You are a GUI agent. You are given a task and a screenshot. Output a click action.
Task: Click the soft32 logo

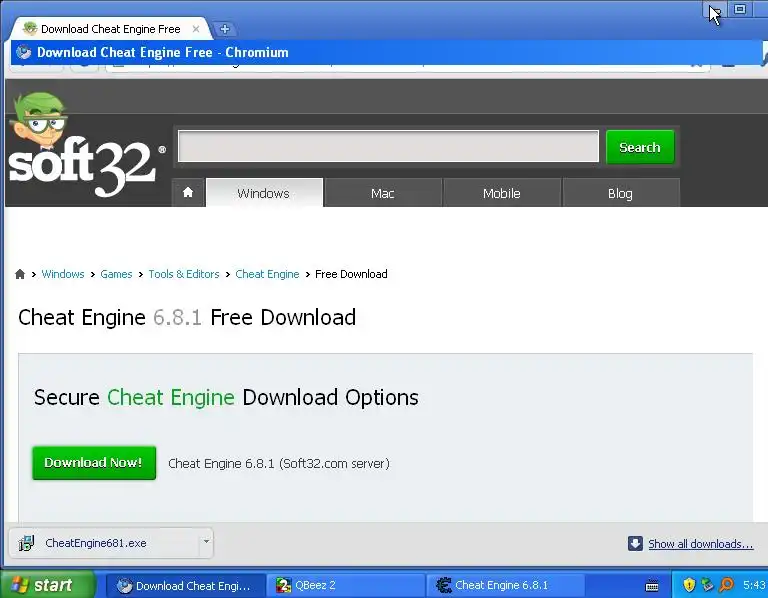pyautogui.click(x=86, y=145)
